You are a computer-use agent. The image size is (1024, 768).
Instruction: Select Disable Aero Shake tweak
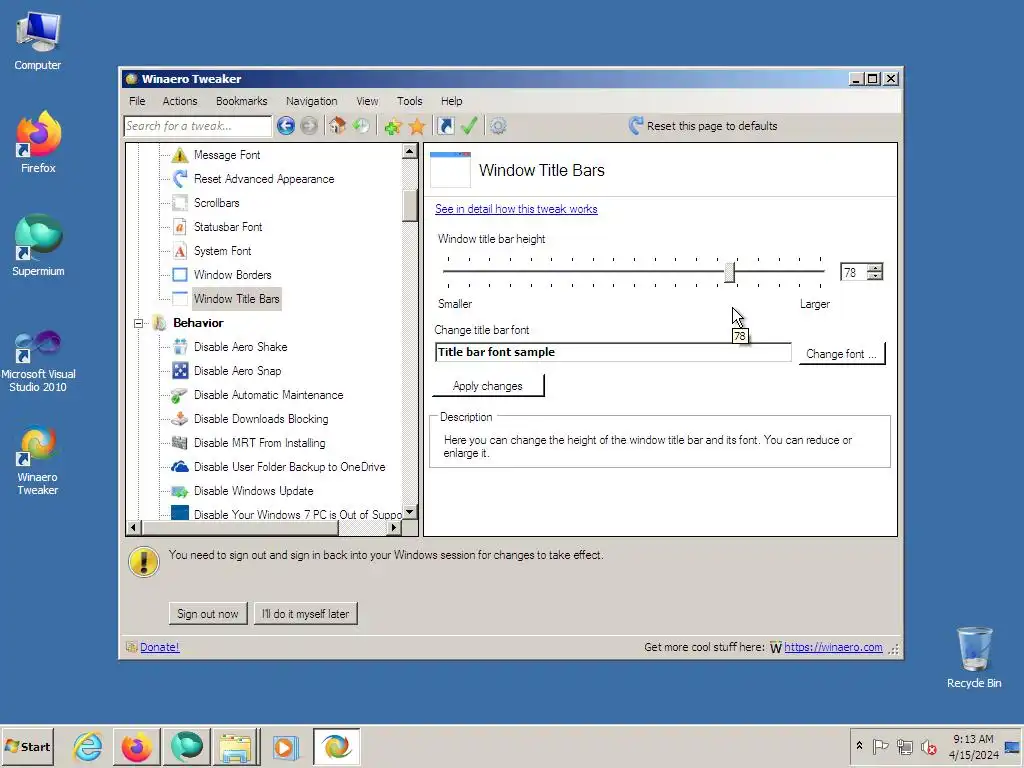[x=240, y=347]
